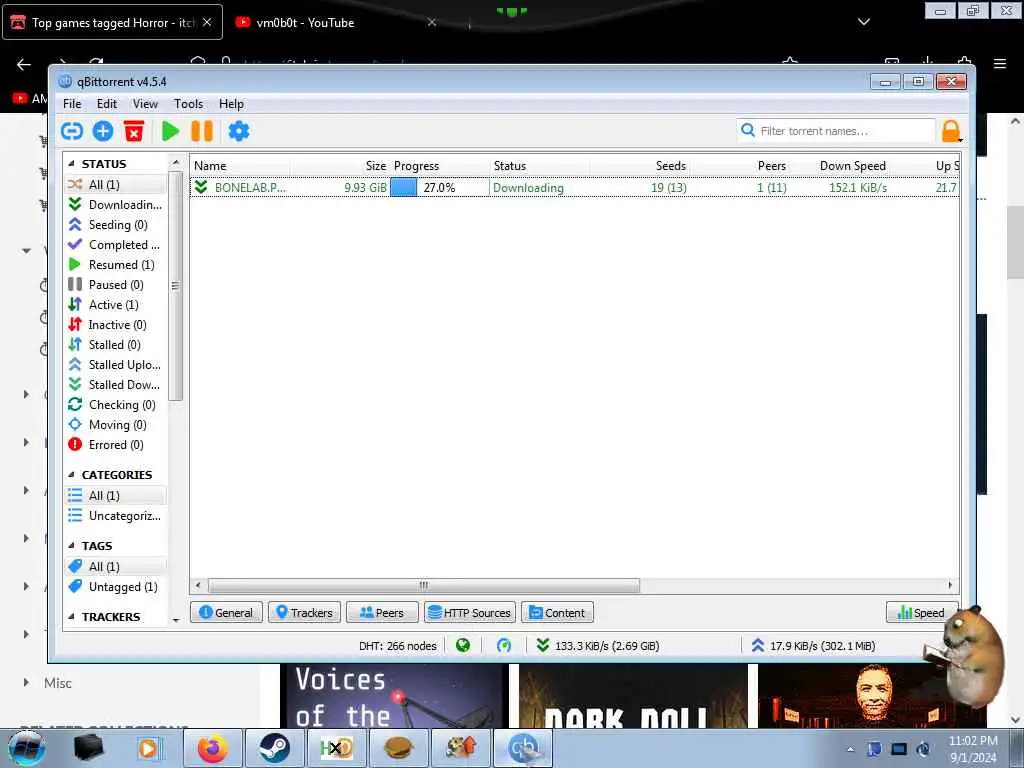The height and width of the screenshot is (768, 1024).
Task: Collapse the TAGS section
Action: [71, 546]
